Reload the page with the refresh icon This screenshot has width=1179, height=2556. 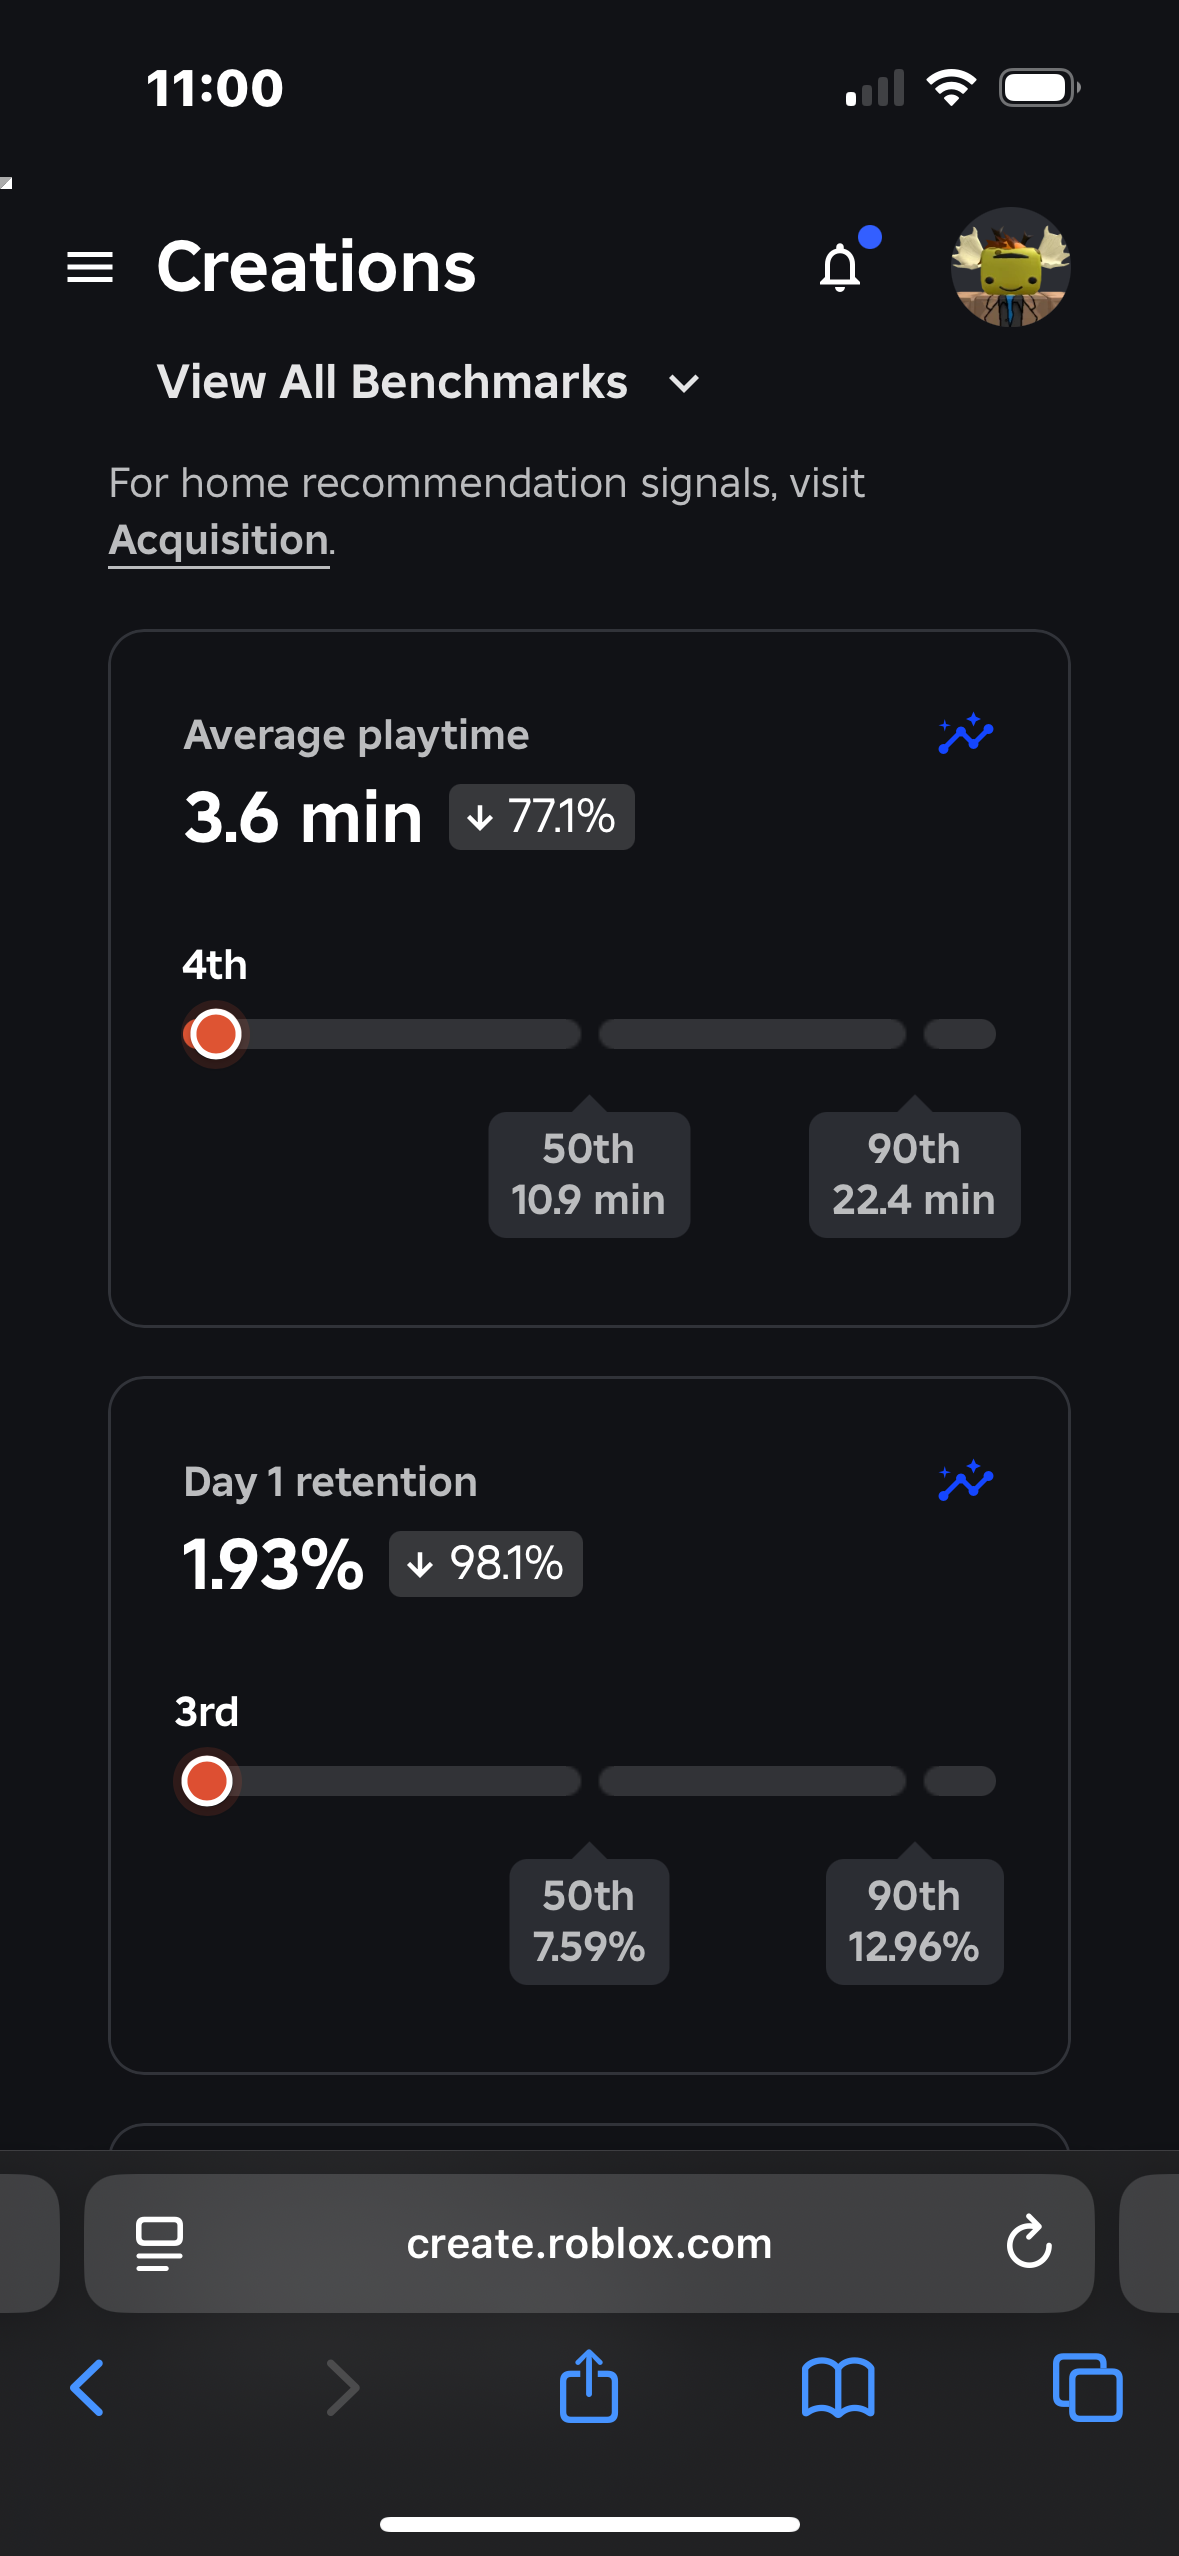pos(1028,2243)
